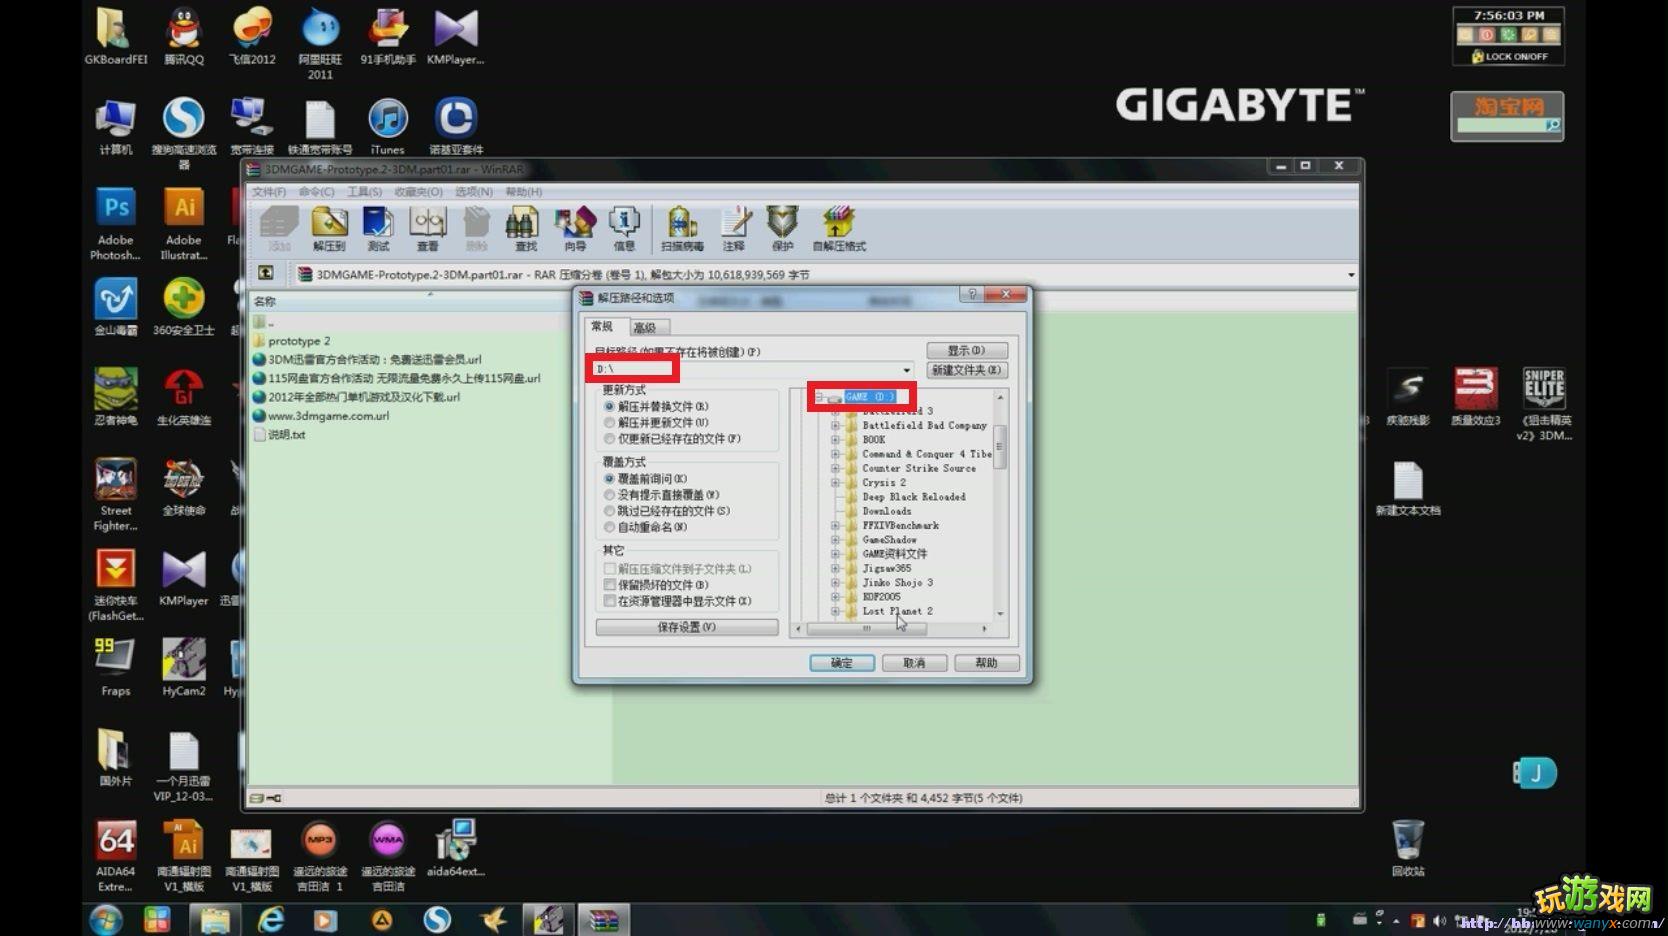Open the AIDA64 Extreme desktop icon

click(116, 856)
